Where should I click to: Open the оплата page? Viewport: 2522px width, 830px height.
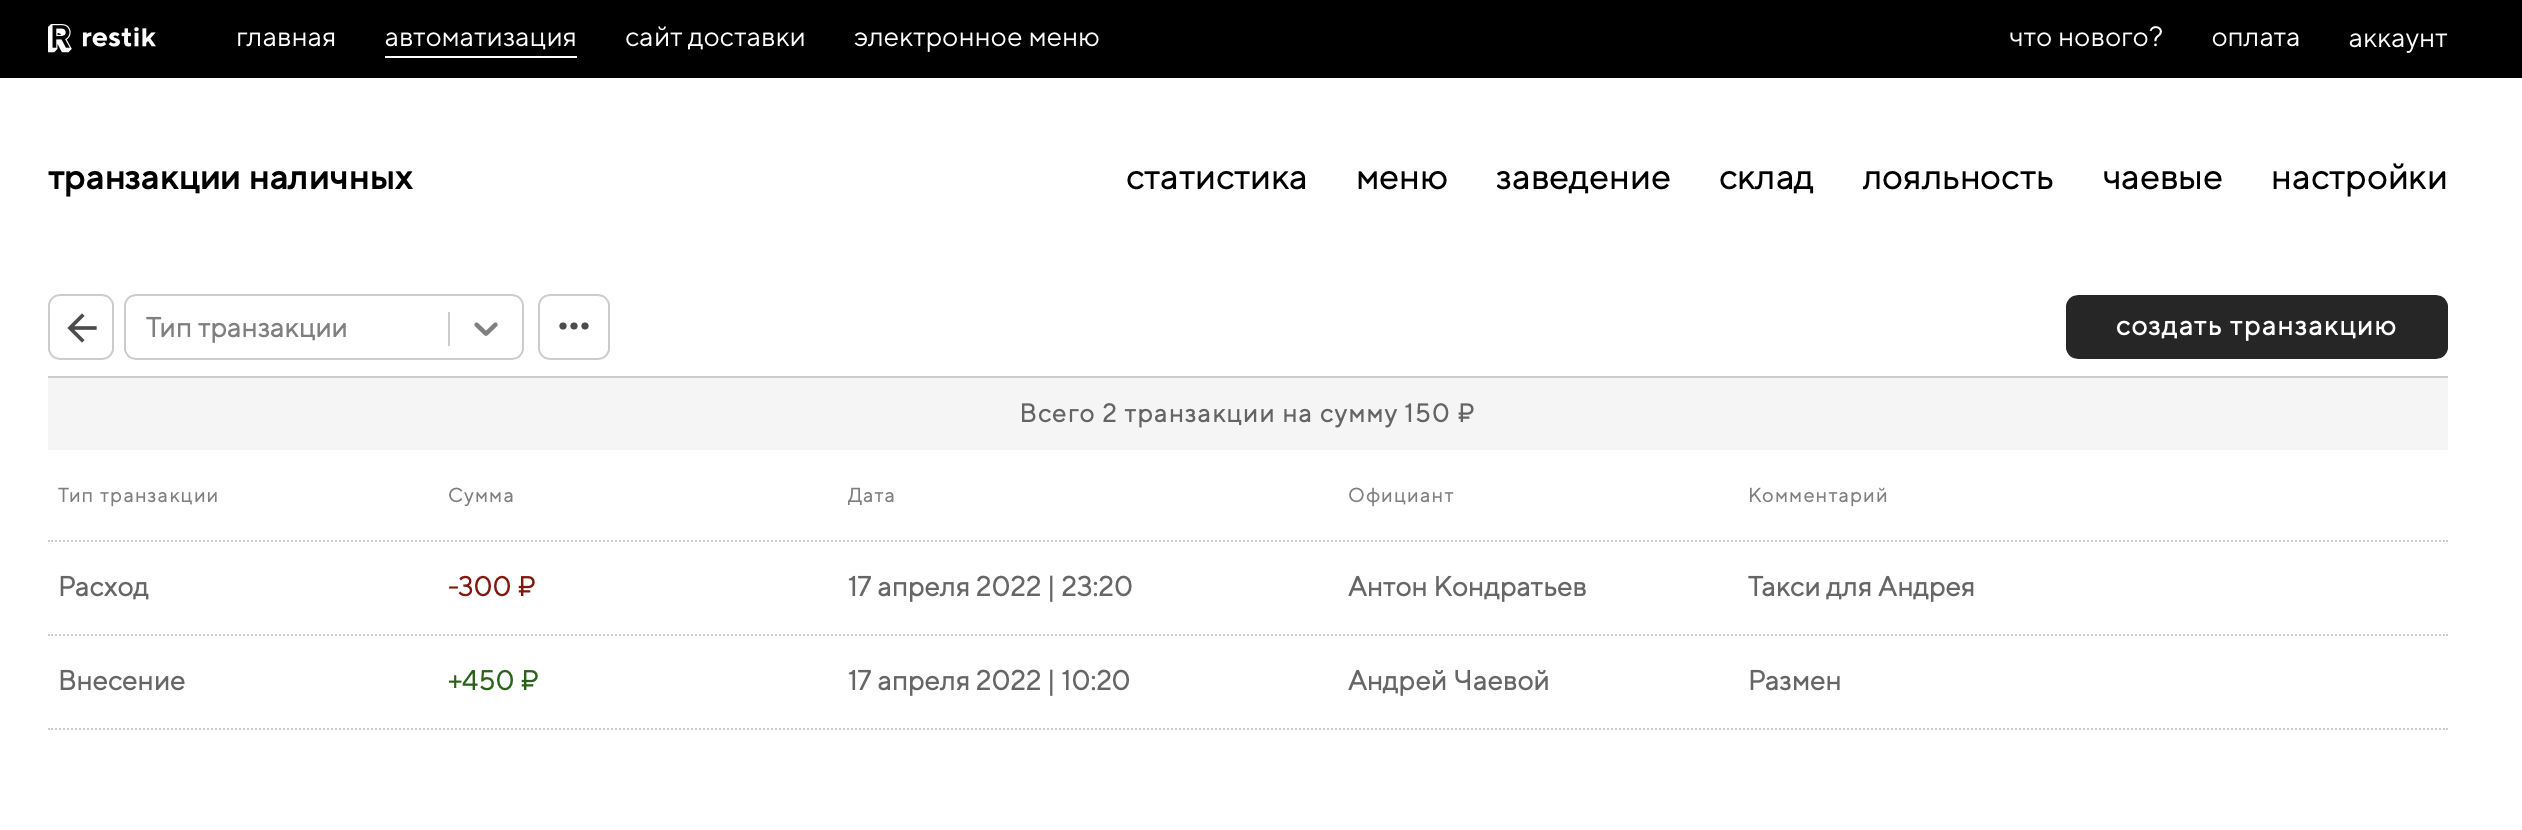pos(2255,38)
